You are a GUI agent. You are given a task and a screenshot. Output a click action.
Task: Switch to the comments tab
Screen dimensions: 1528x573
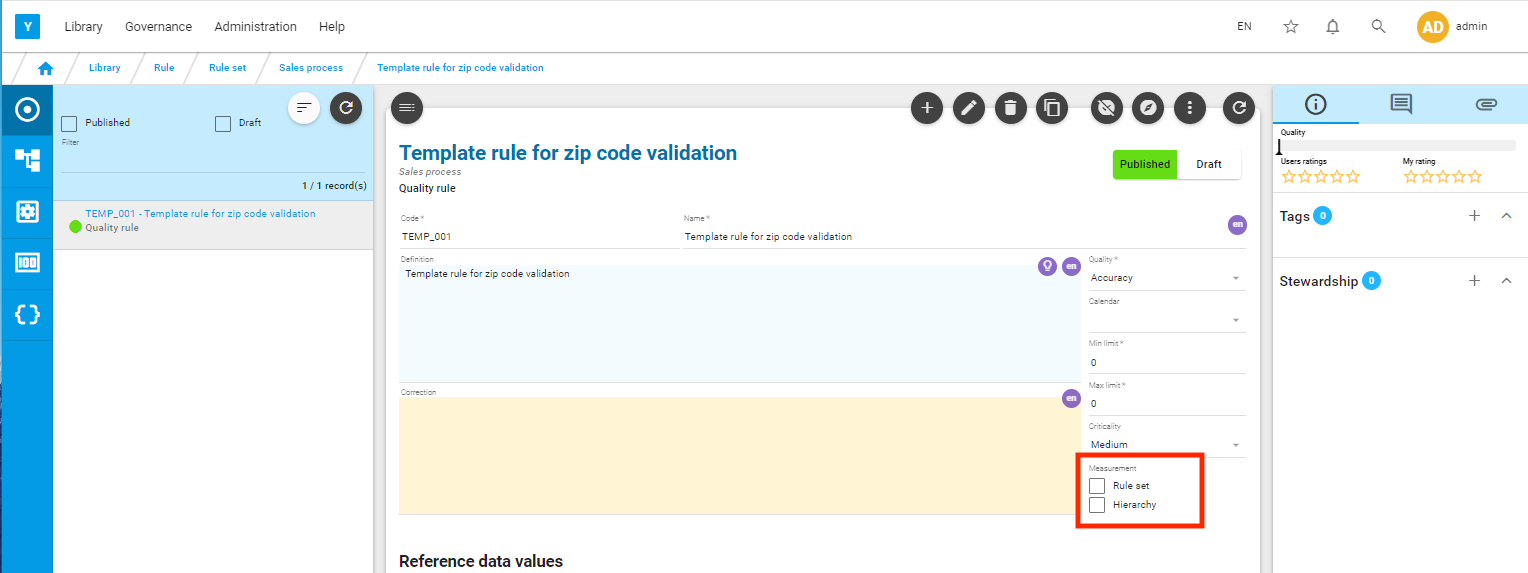coord(1400,104)
